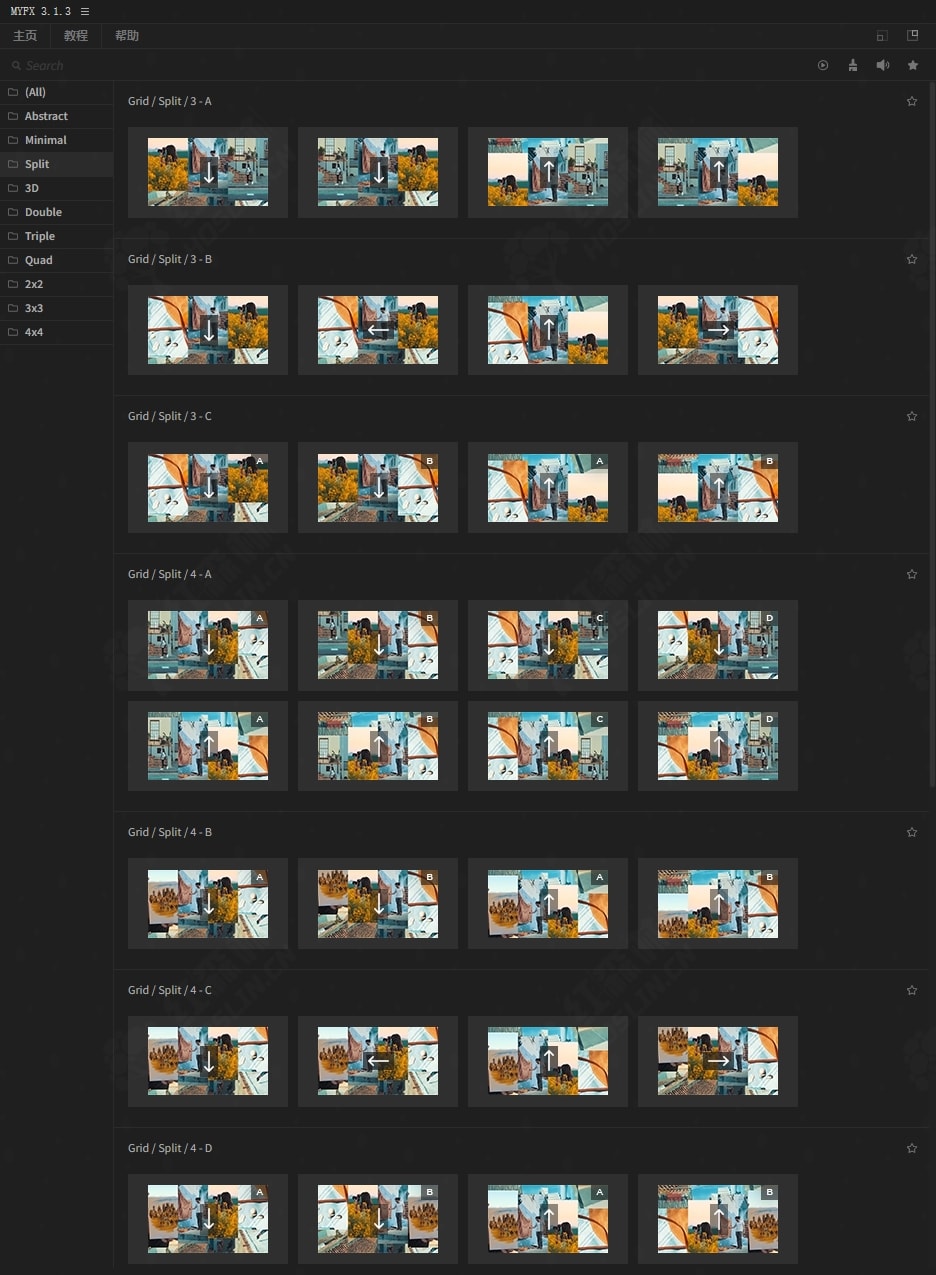Favorite Grid / Split / 3 - C with its star

pyautogui.click(x=912, y=416)
